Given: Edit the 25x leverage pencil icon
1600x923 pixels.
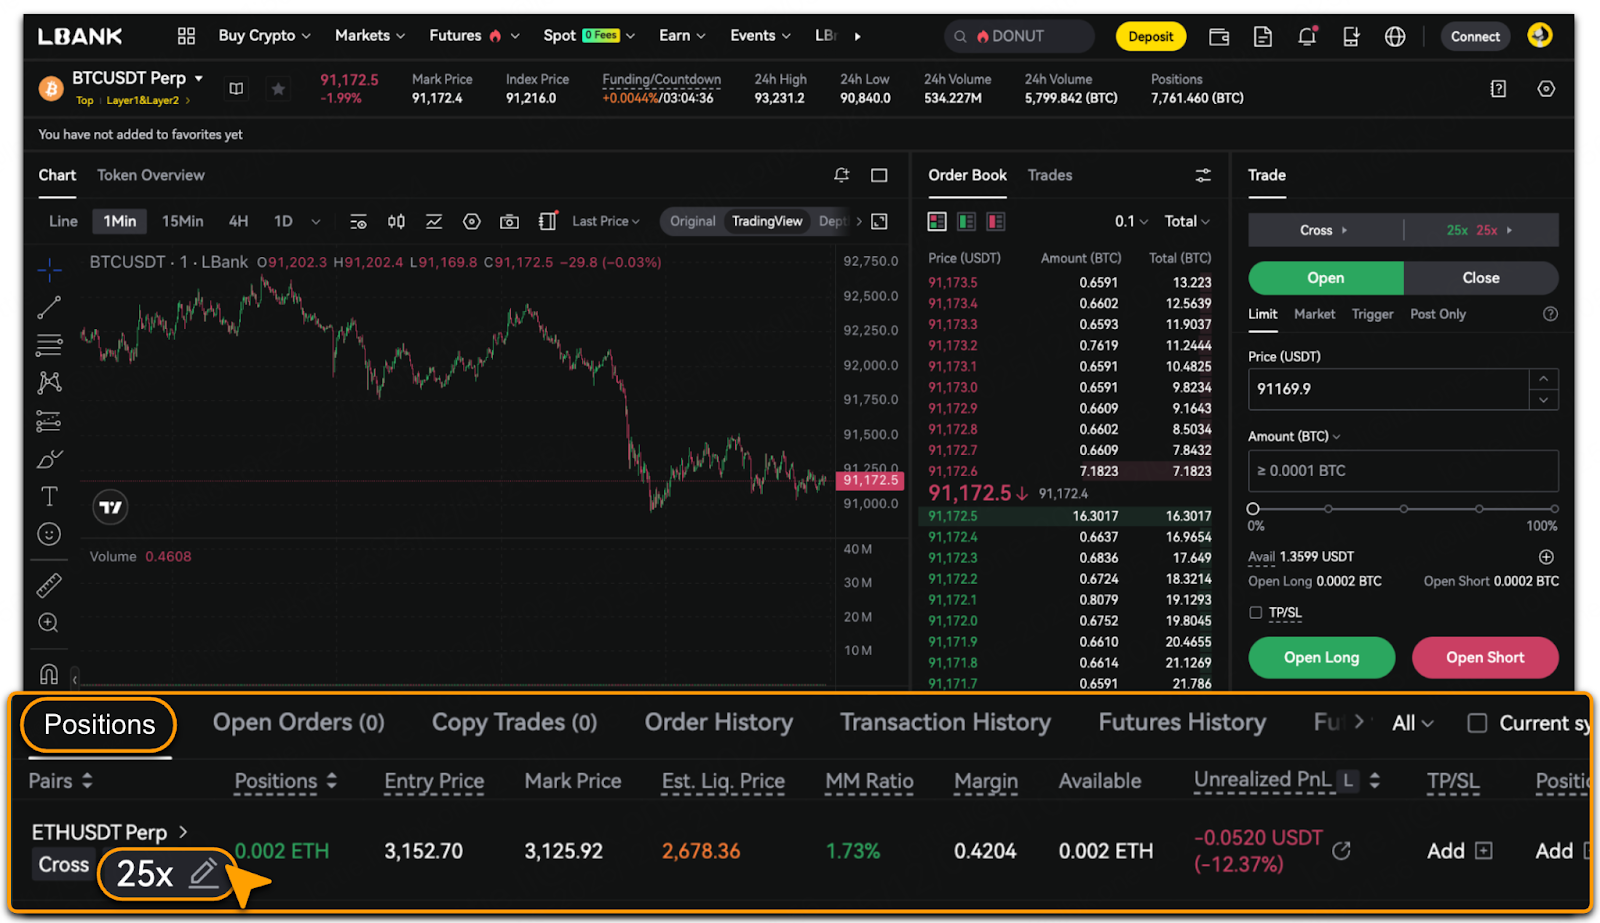Looking at the screenshot, I should (204, 872).
